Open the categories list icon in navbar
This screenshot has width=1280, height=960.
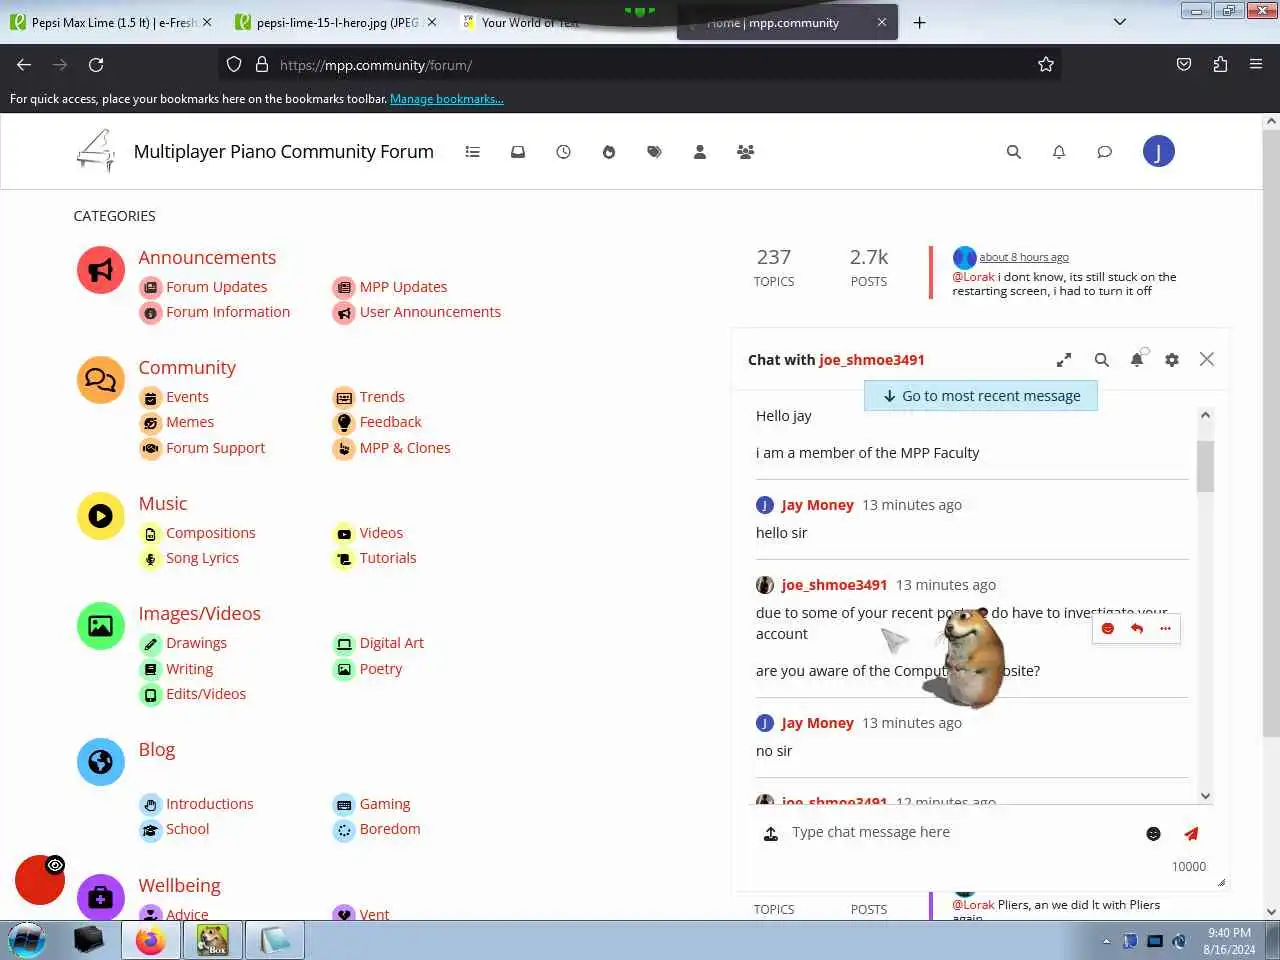pos(472,152)
